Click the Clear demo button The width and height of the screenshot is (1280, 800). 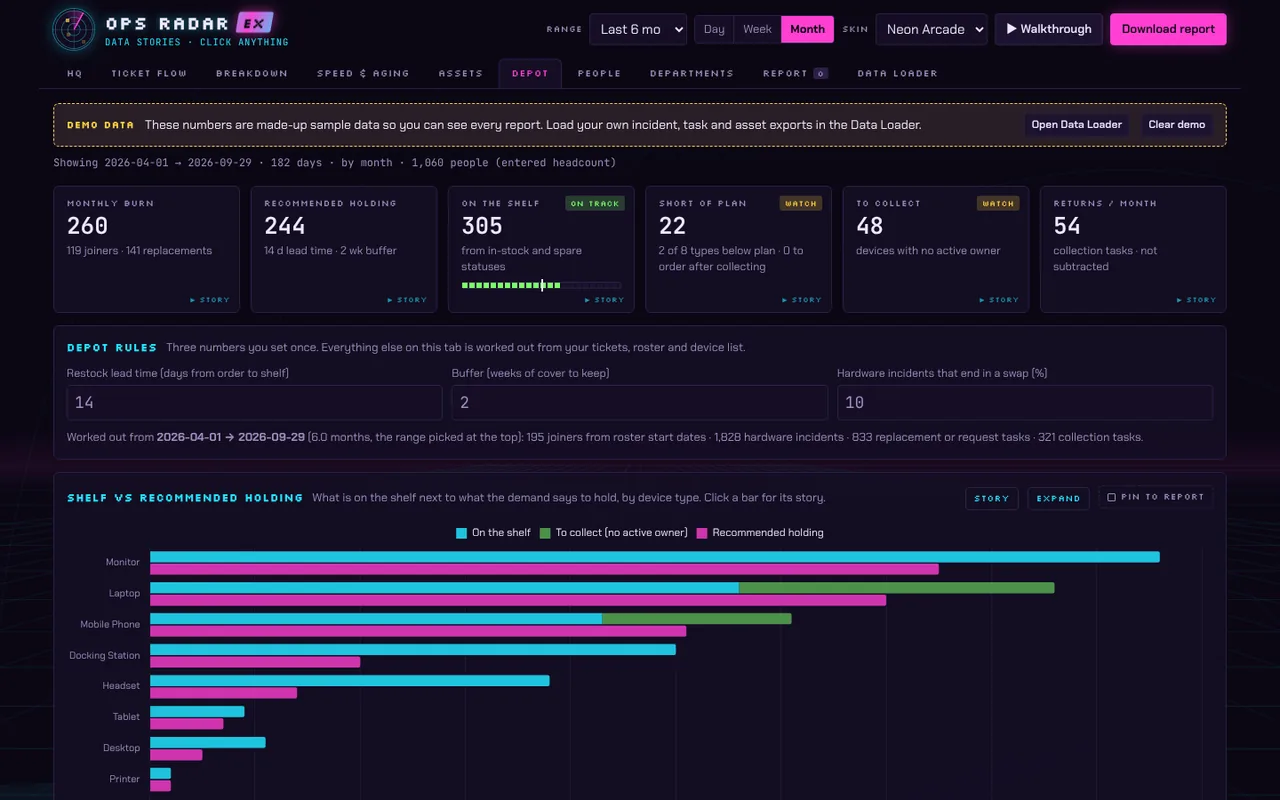(x=1177, y=125)
